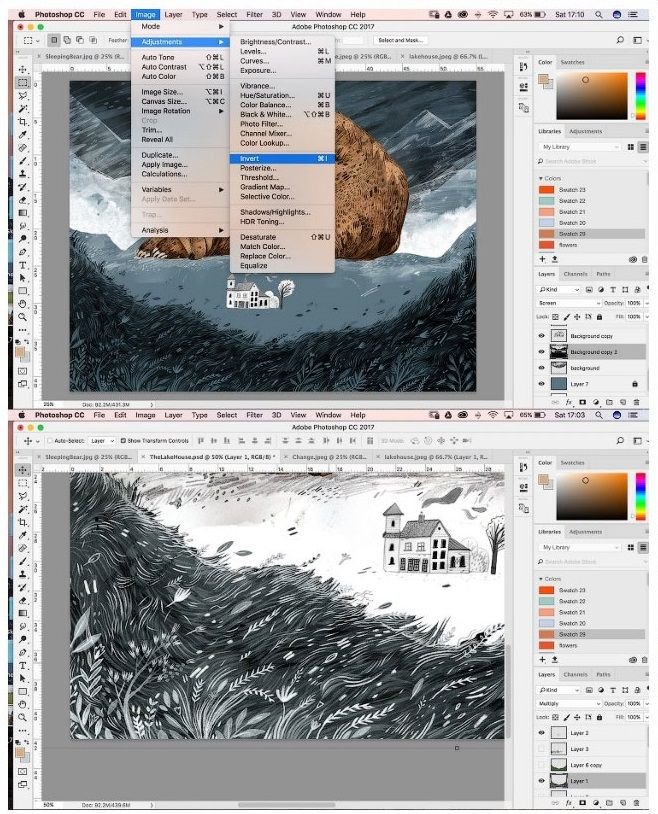This screenshot has width=658, height=814.
Task: Hide the Background copy layer
Action: pos(541,336)
